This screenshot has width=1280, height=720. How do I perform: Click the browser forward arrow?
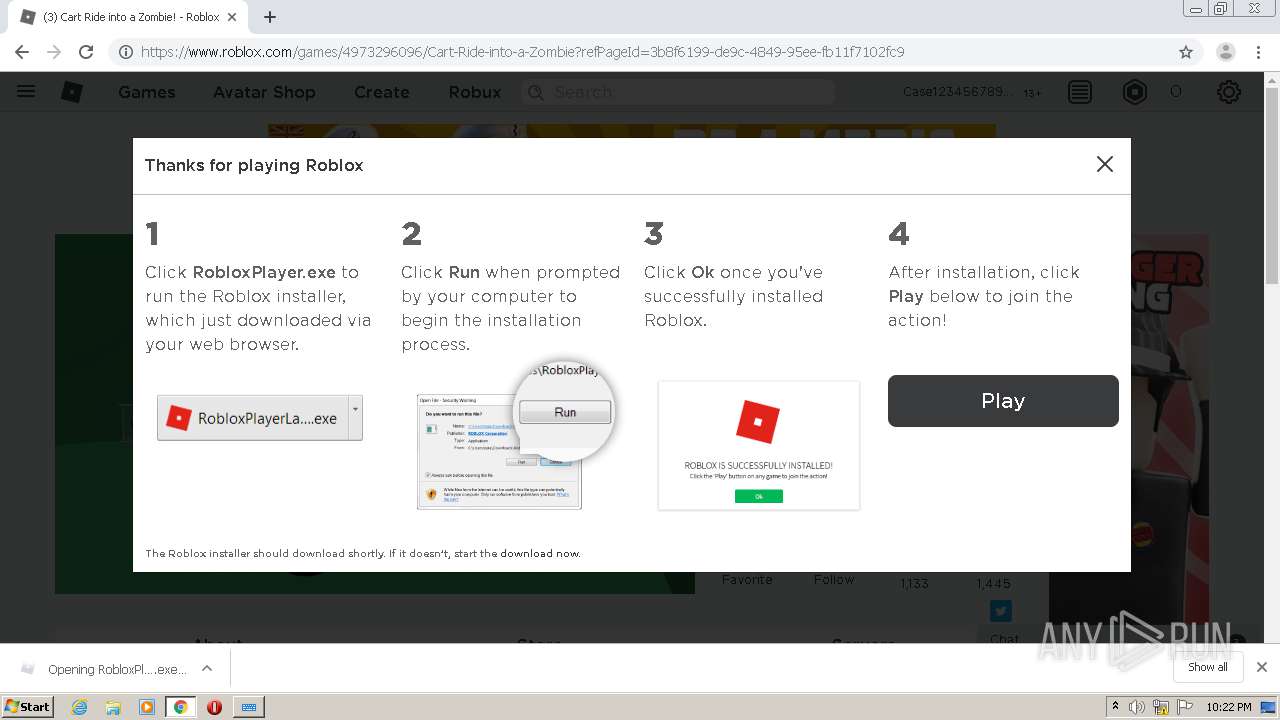54,52
